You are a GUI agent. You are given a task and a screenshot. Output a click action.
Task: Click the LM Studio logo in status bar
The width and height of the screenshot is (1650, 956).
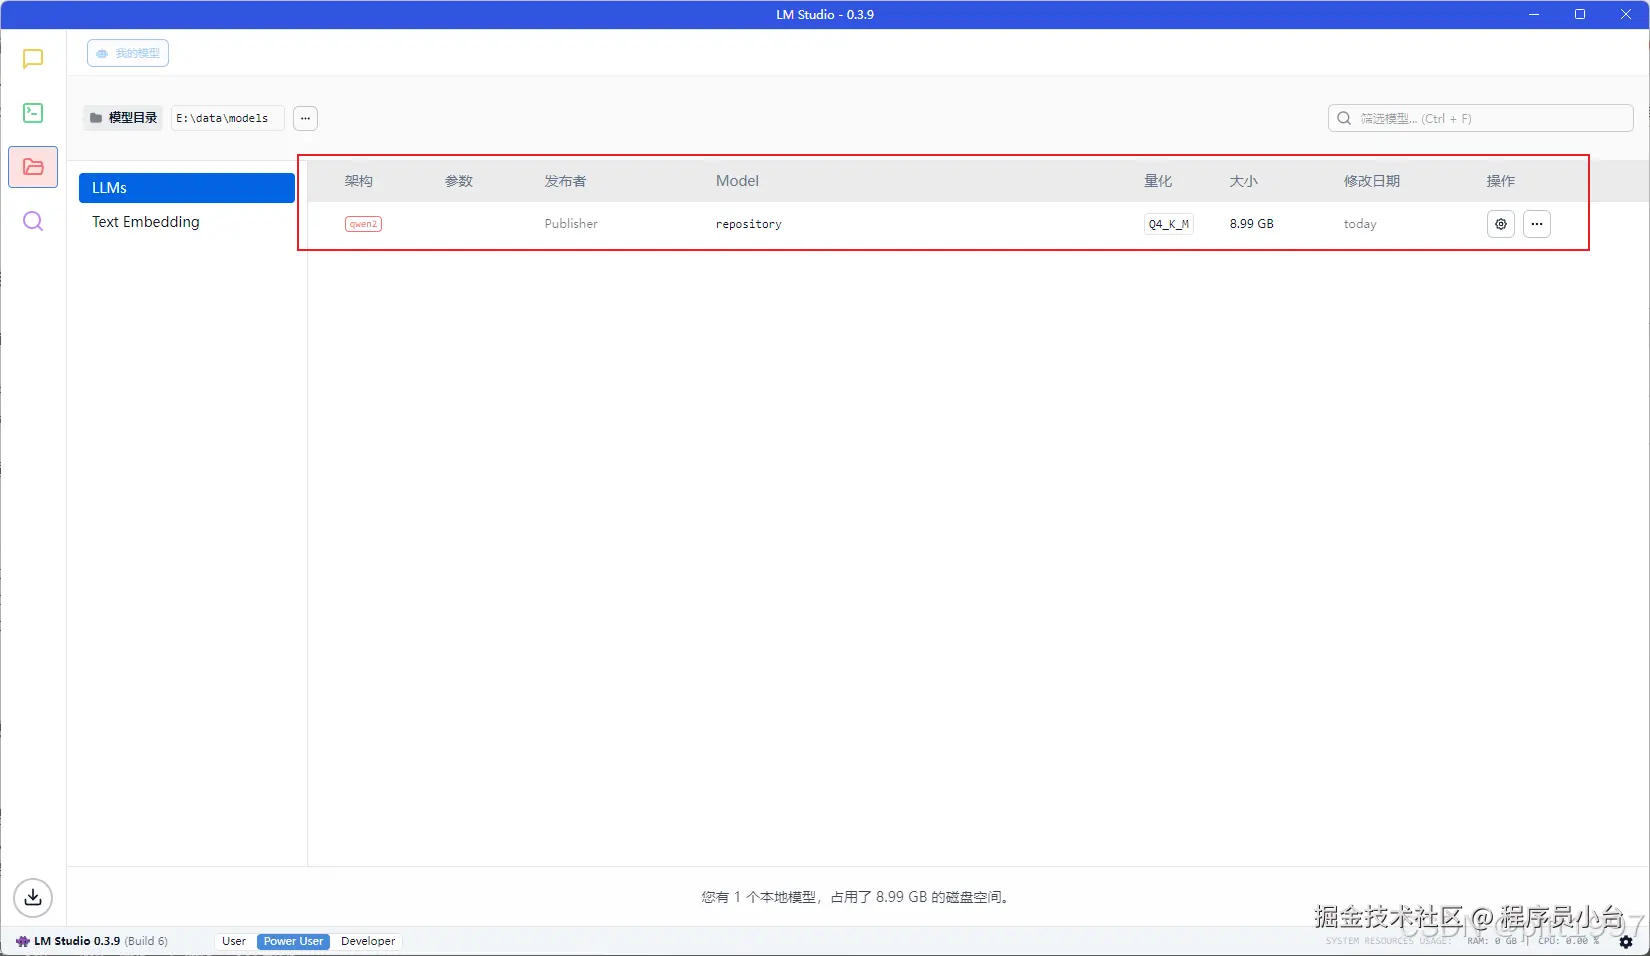coord(23,941)
